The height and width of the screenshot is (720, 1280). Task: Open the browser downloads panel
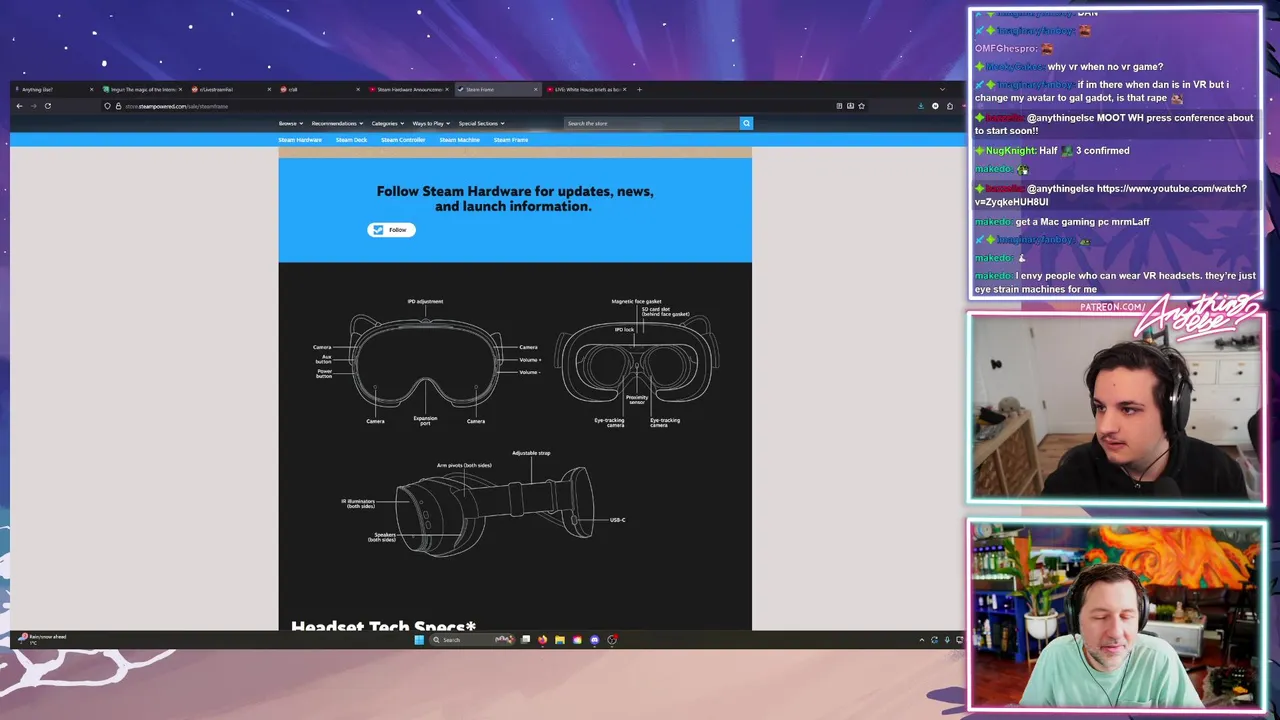coord(921,106)
